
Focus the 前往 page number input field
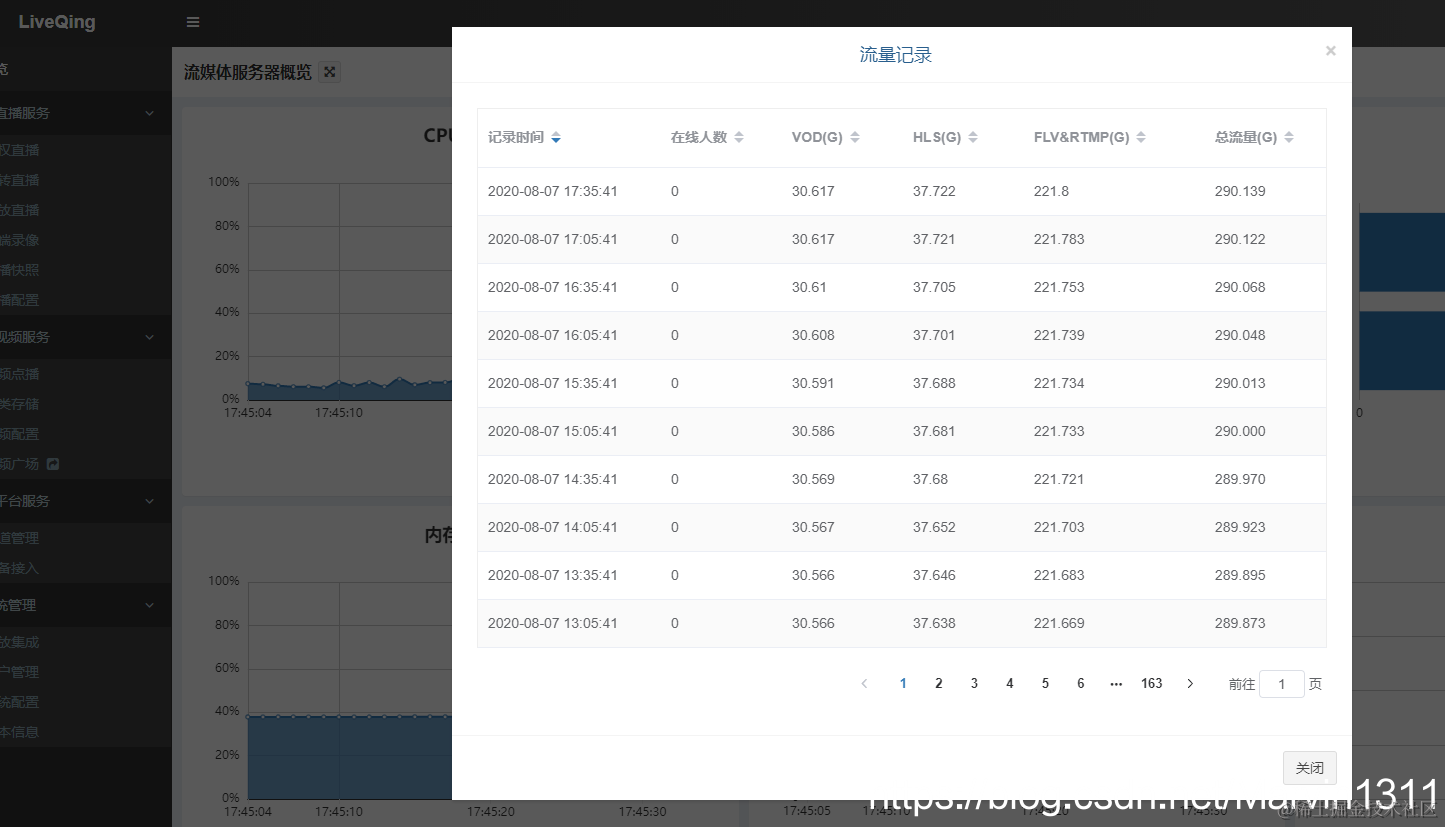coord(1282,684)
